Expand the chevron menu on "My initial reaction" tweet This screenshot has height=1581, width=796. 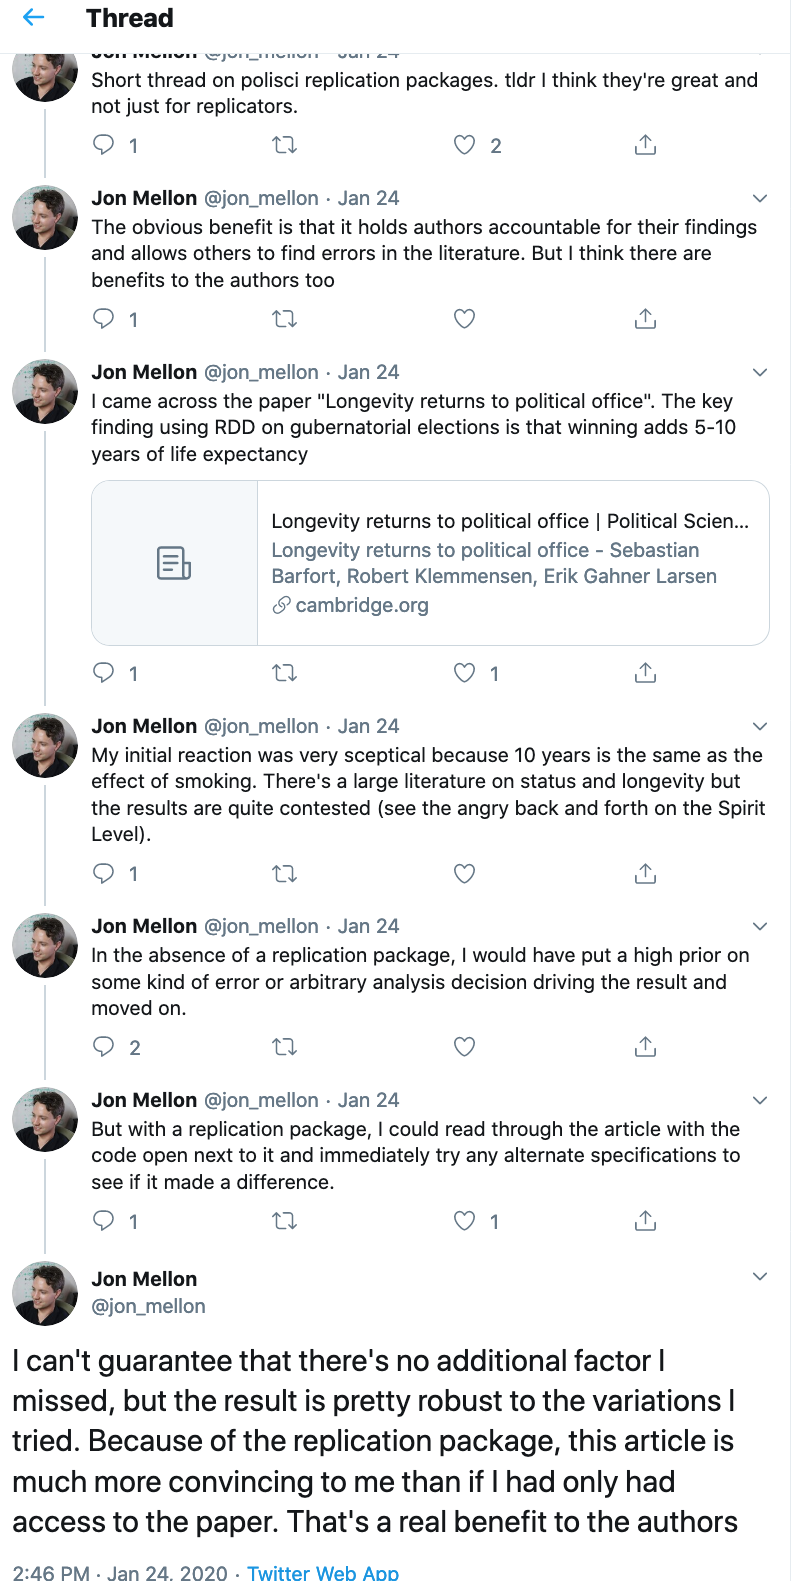(x=760, y=726)
